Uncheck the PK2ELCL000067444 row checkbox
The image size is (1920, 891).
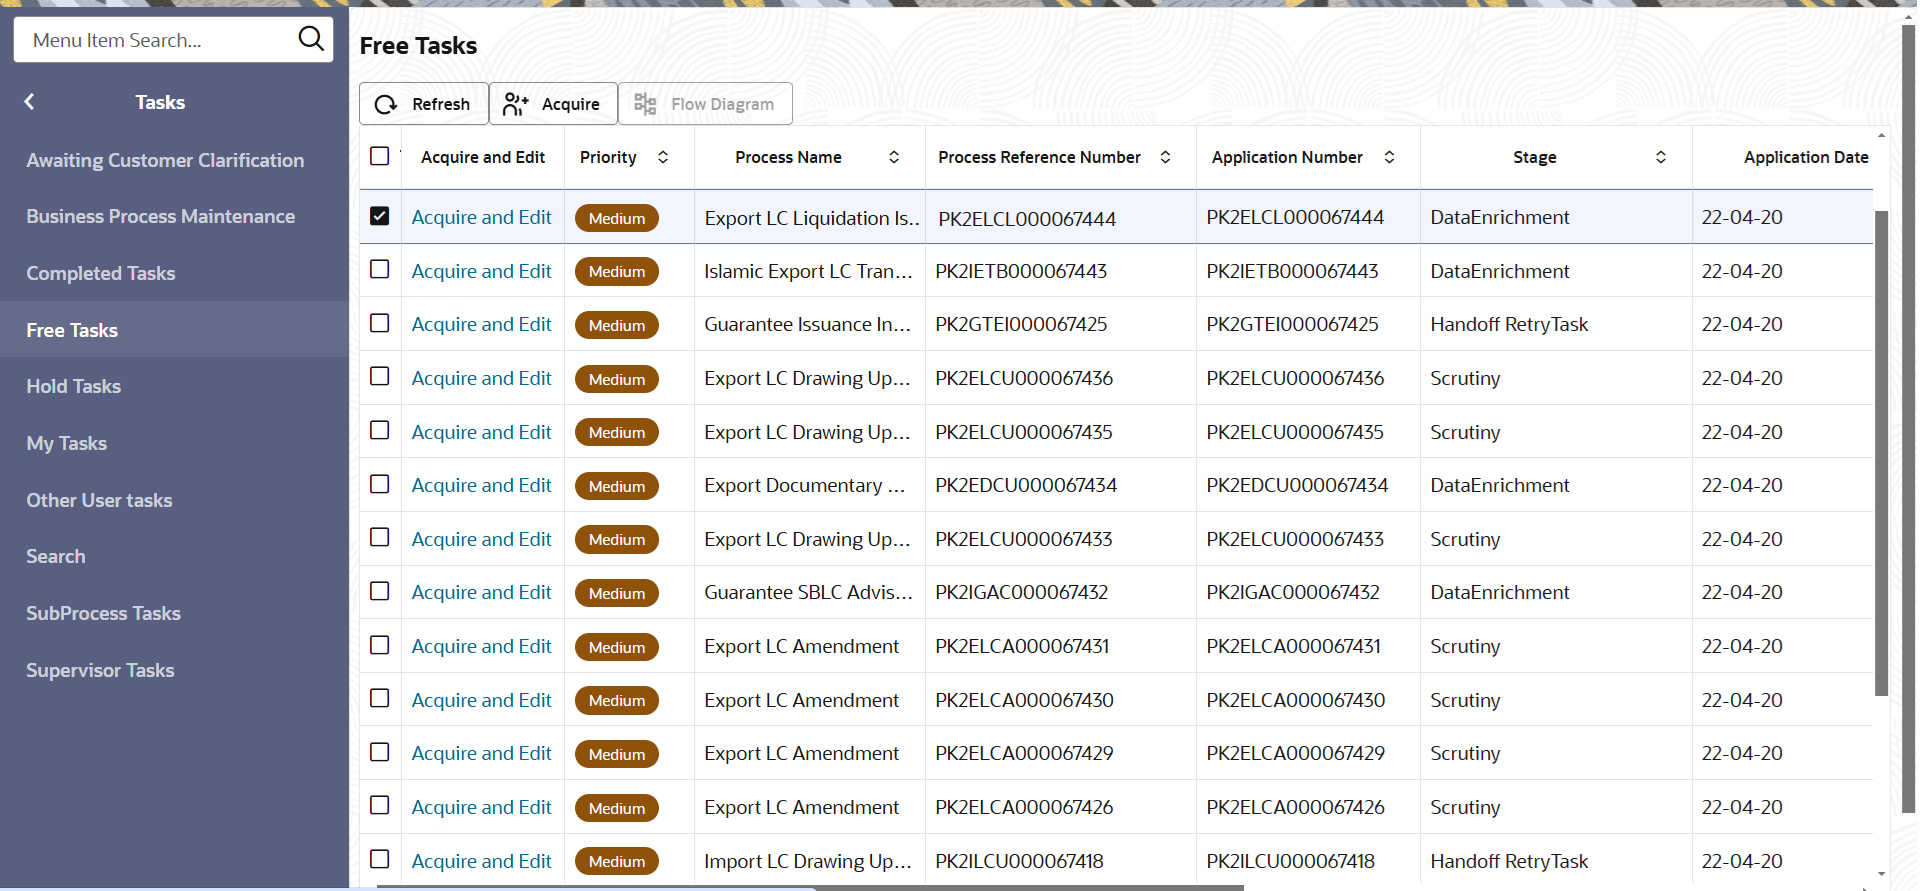380,216
